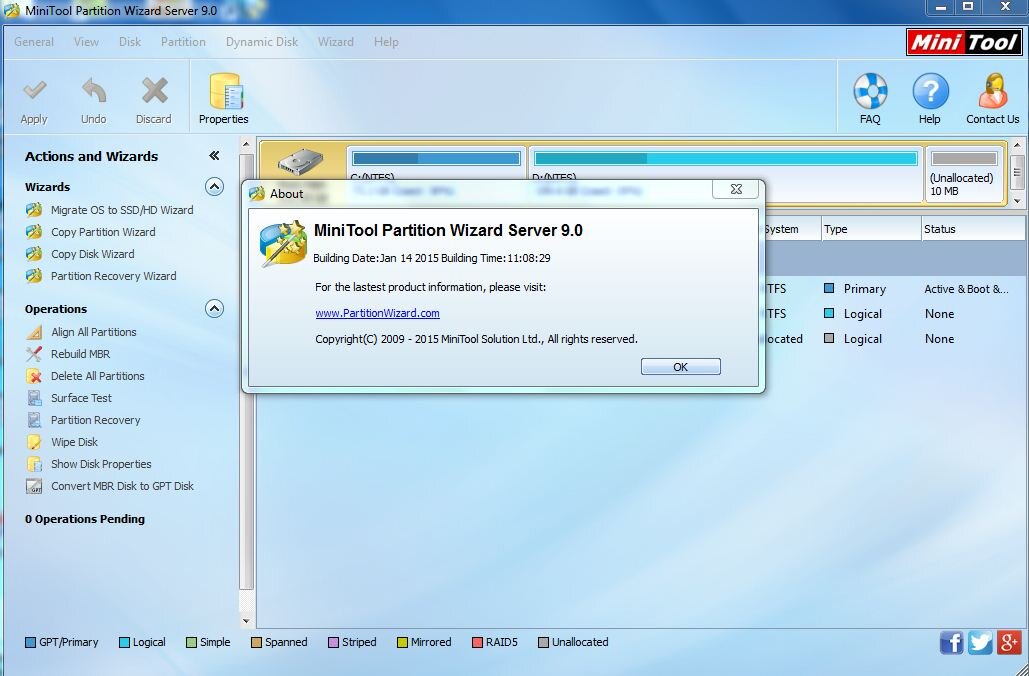Open the View menu
Screen dimensions: 1029x676
click(x=86, y=42)
